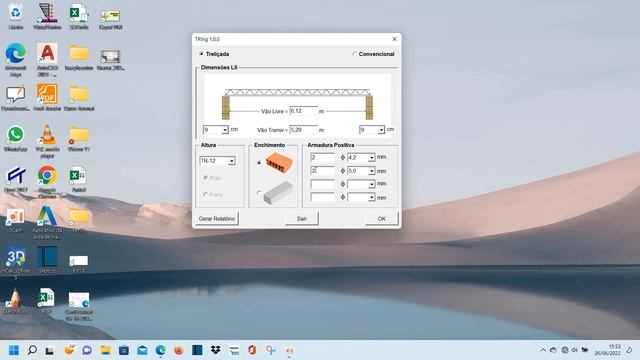Choose ceramic brick filling option
The height and width of the screenshot is (360, 640).
click(259, 162)
